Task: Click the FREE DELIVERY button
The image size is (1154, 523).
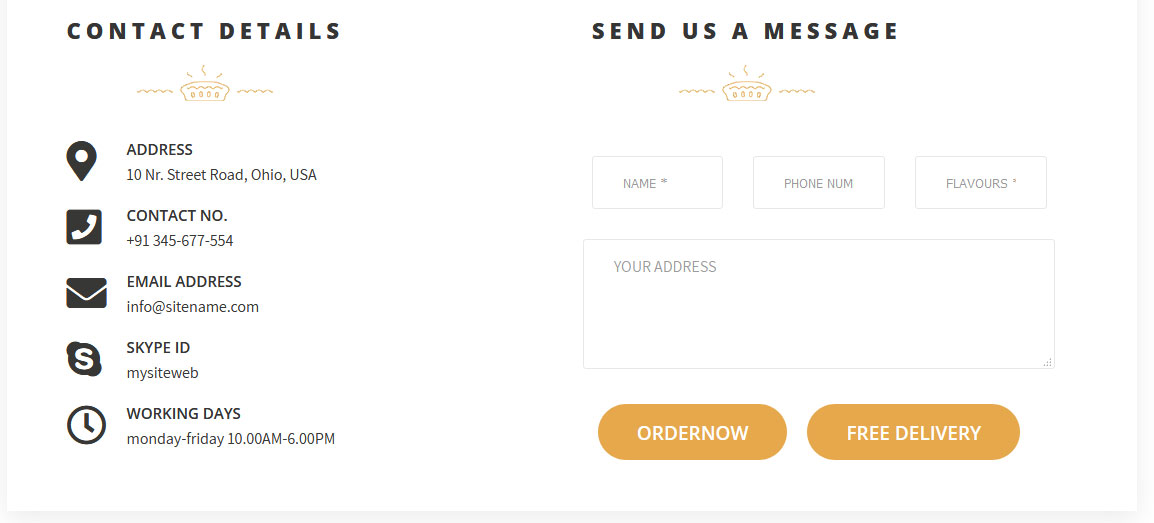Action: [x=913, y=432]
